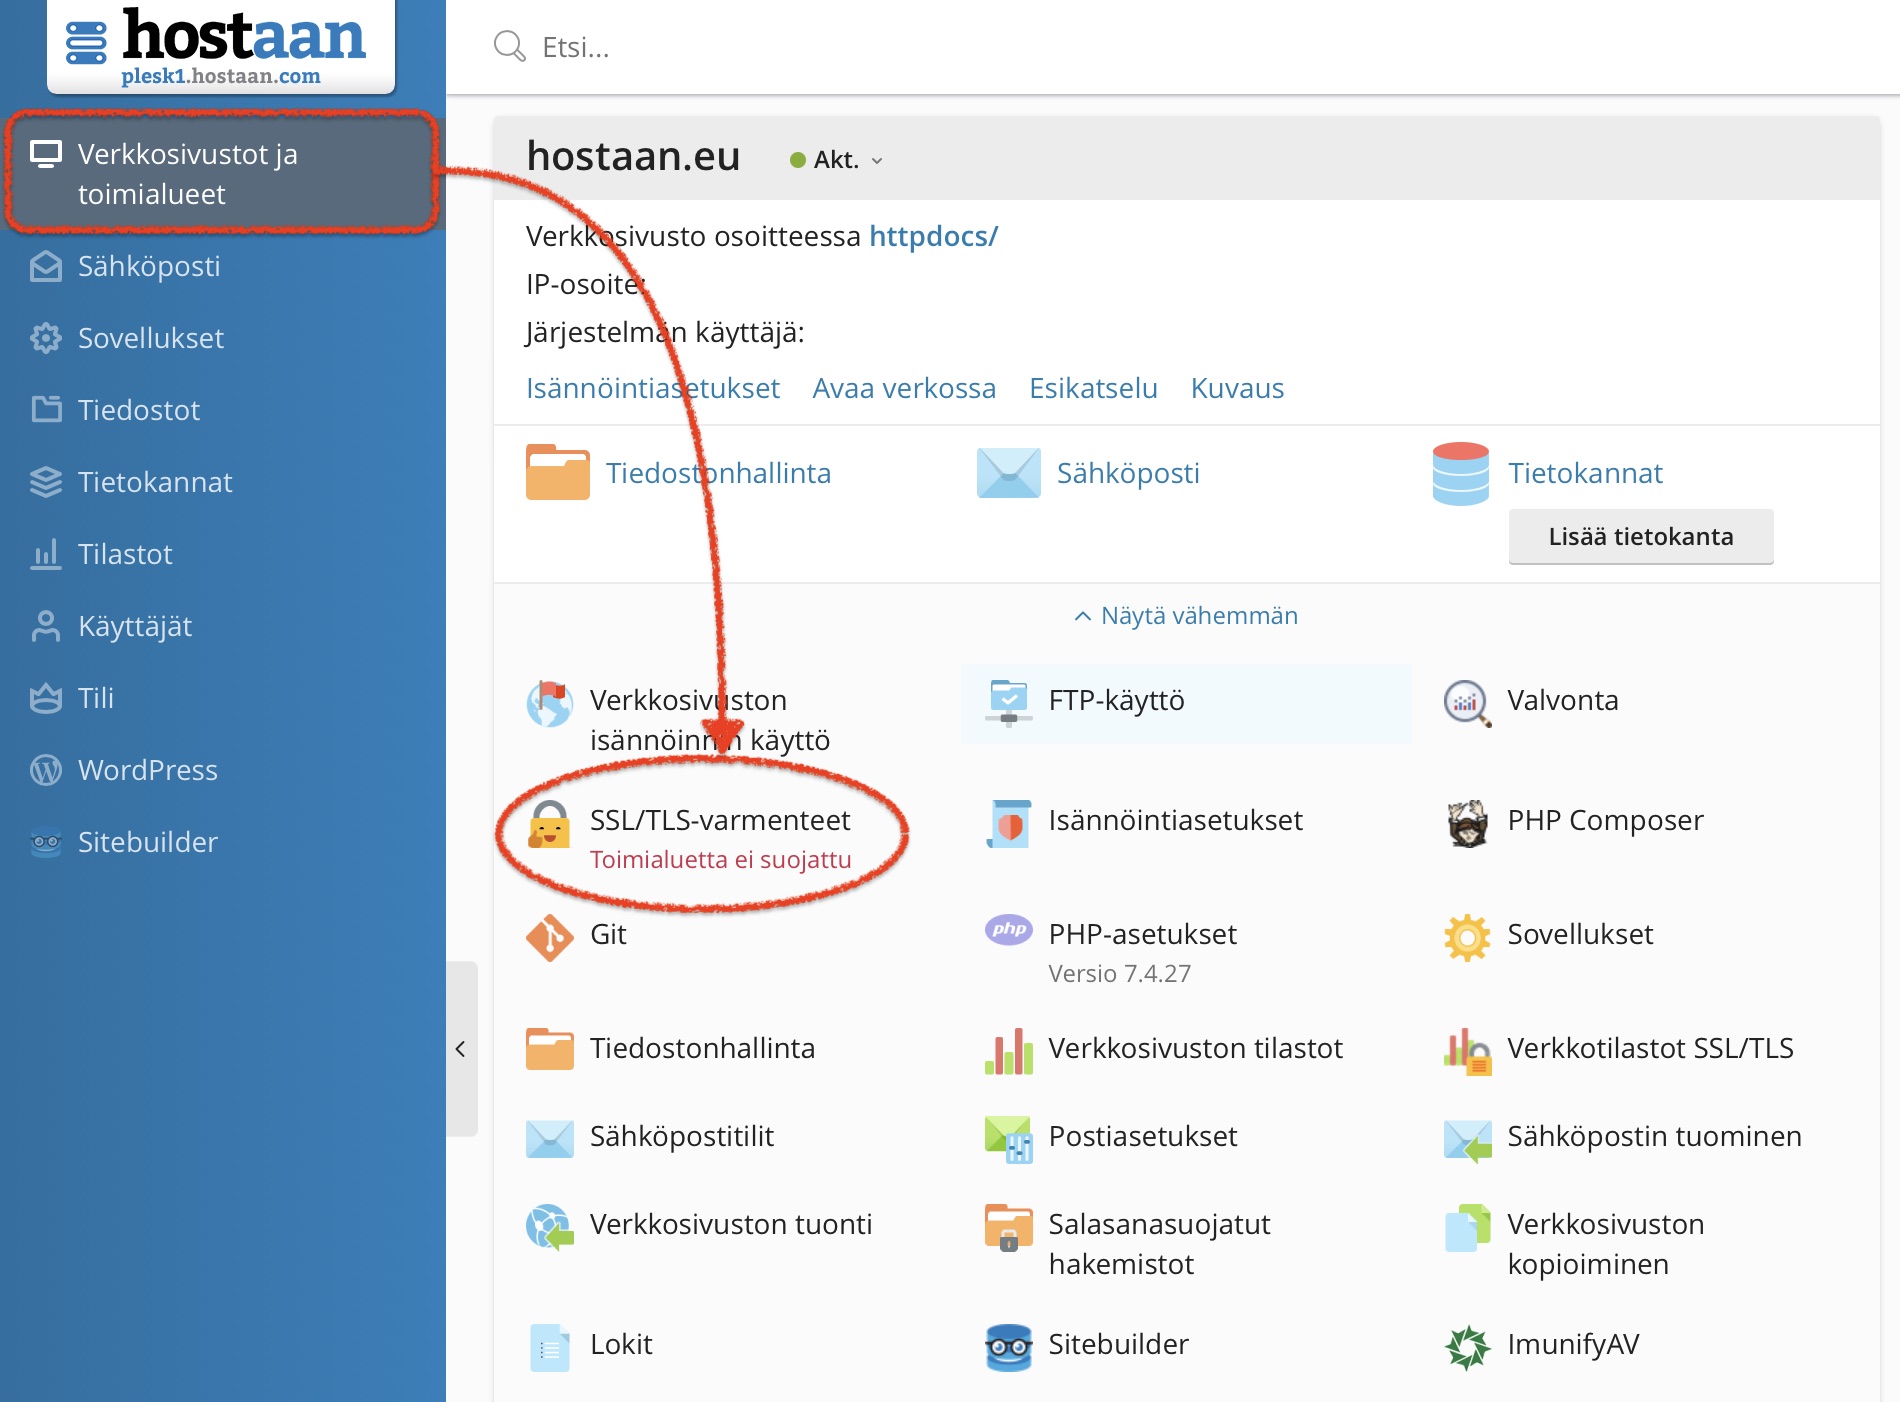The height and width of the screenshot is (1402, 1900).
Task: Click Toimialuetta ei suojattu warning text
Action: click(720, 859)
